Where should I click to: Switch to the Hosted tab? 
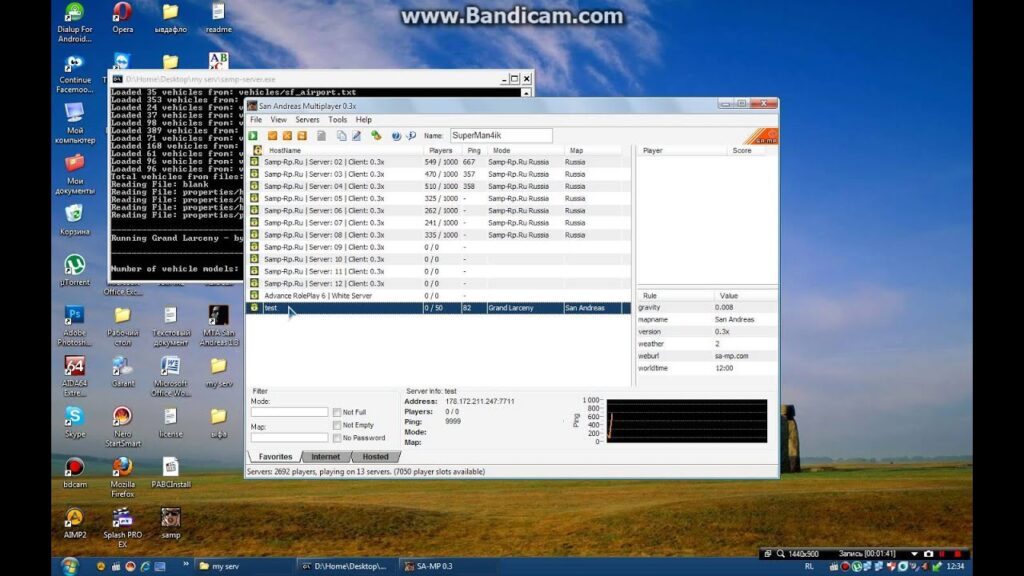pos(376,456)
